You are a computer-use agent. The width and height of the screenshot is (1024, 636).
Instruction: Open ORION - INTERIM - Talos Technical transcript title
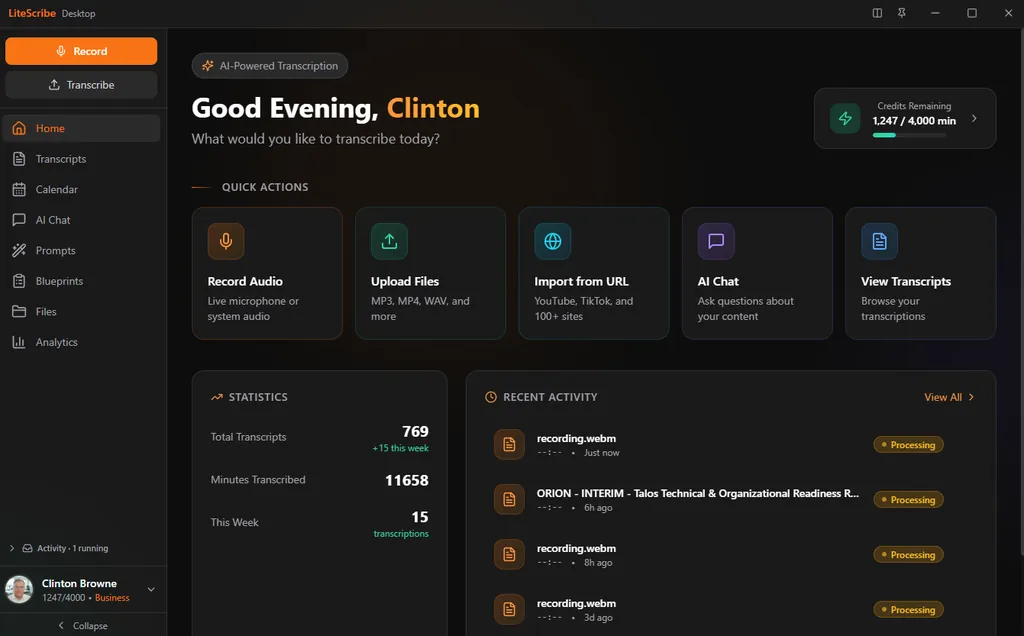[x=697, y=493]
